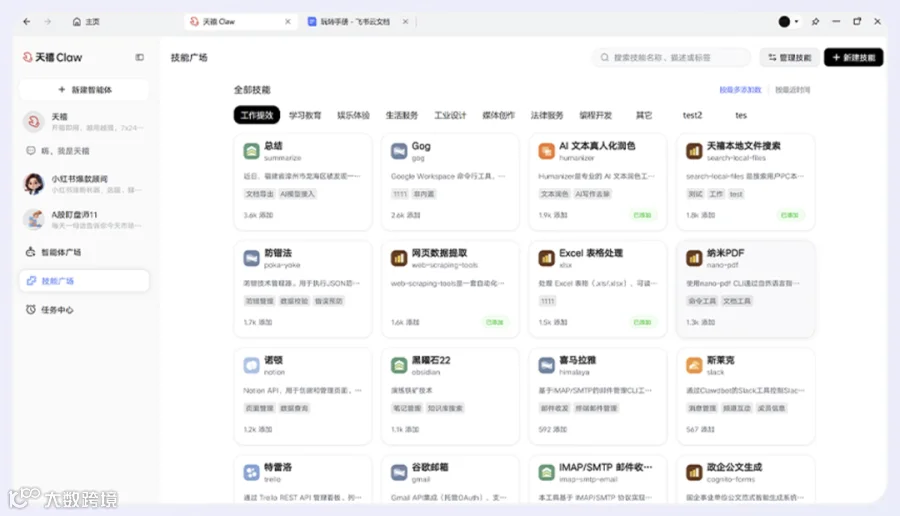Click the back arrow in the title bar

click(26, 22)
